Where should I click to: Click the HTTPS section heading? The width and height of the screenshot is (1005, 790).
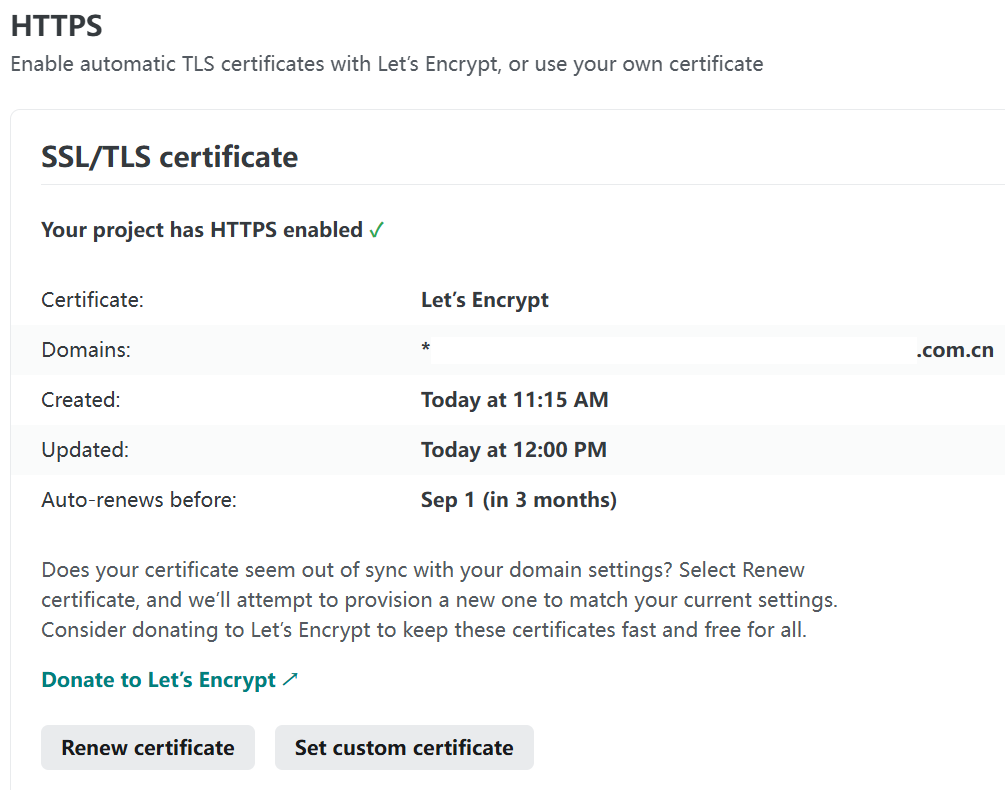[x=55, y=25]
